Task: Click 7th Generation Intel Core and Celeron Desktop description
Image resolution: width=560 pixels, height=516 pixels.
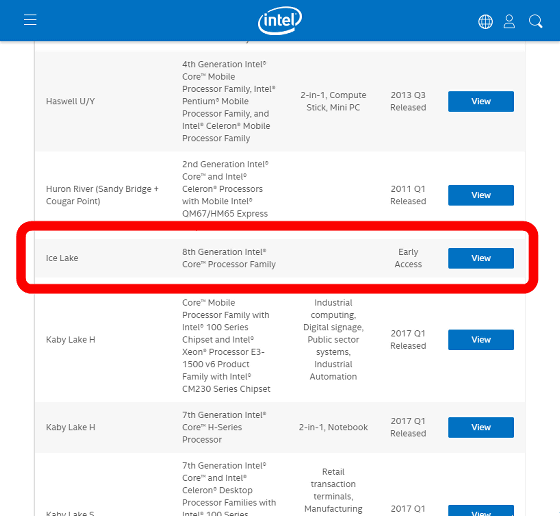Action: pyautogui.click(x=229, y=489)
